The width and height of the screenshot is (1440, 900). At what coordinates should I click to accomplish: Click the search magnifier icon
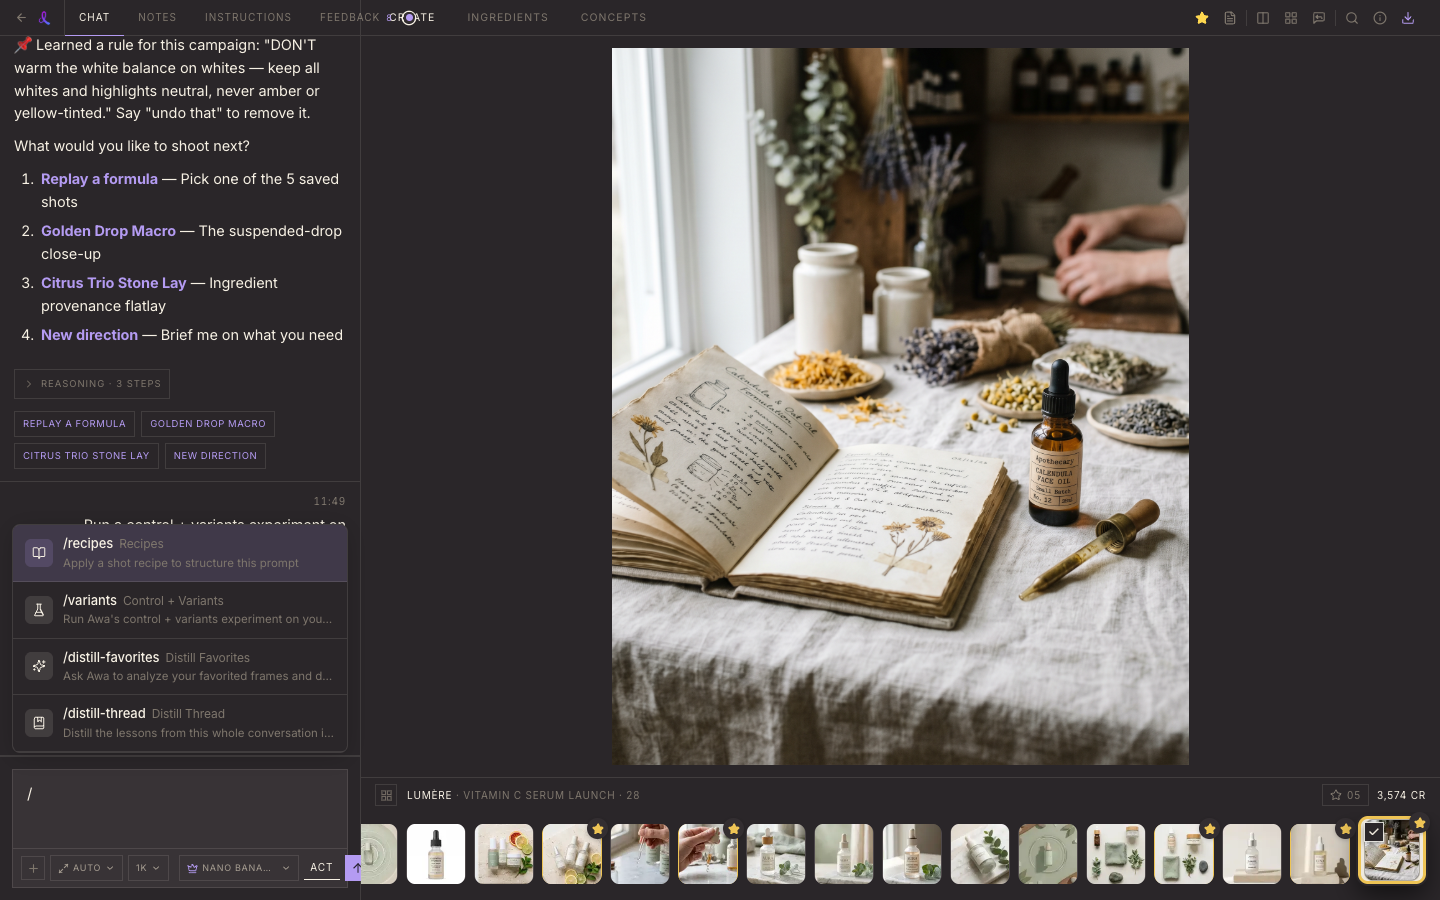click(x=1352, y=18)
